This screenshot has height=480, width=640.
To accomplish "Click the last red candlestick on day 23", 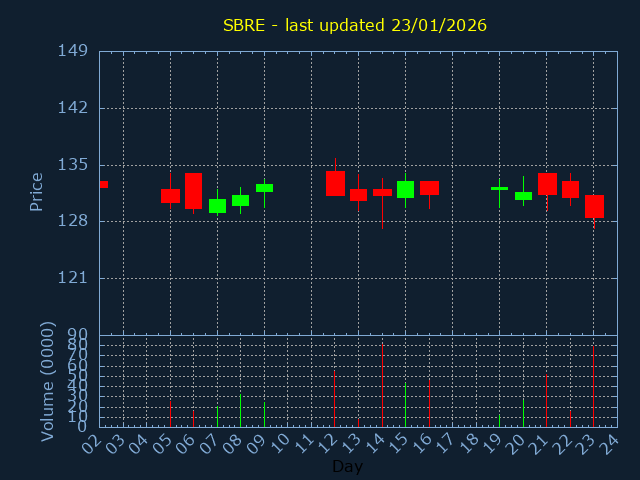I will click(x=594, y=206).
